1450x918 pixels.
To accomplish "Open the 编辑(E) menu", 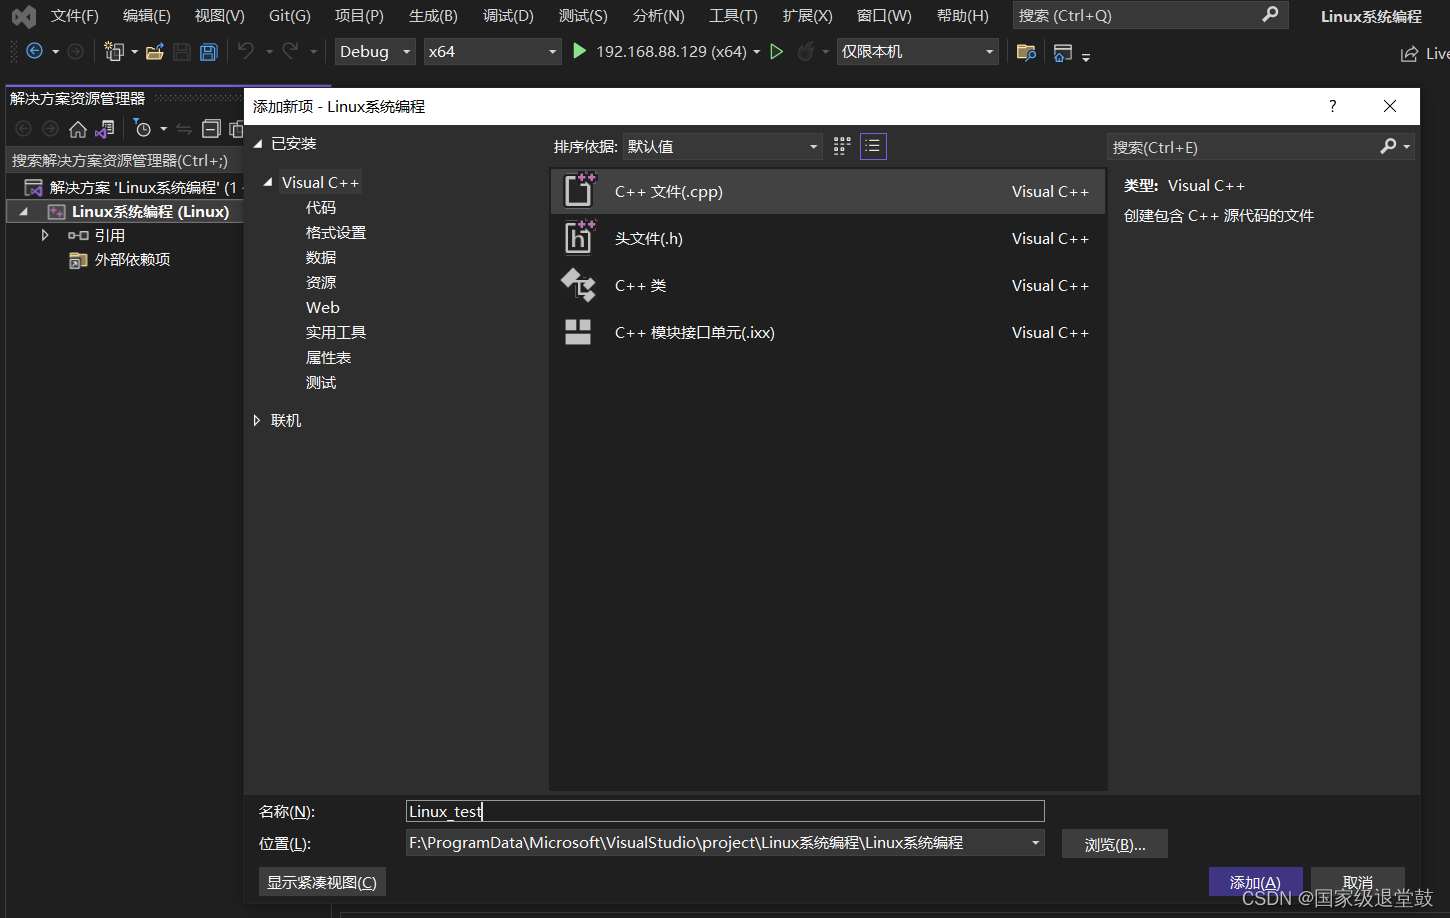I will point(147,16).
